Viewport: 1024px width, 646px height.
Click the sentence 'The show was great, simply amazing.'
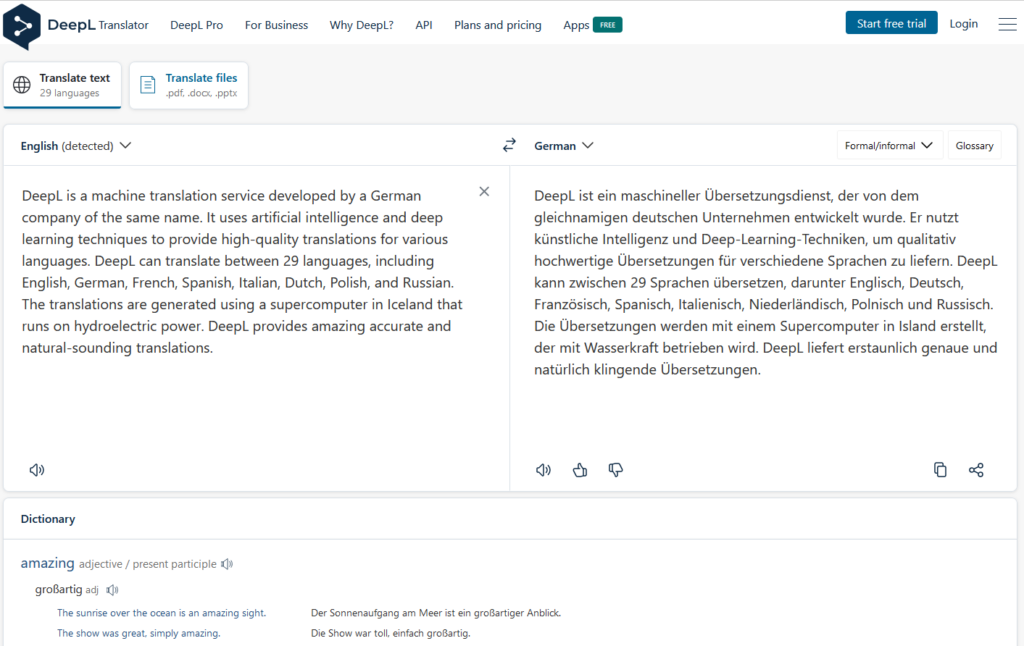point(138,633)
